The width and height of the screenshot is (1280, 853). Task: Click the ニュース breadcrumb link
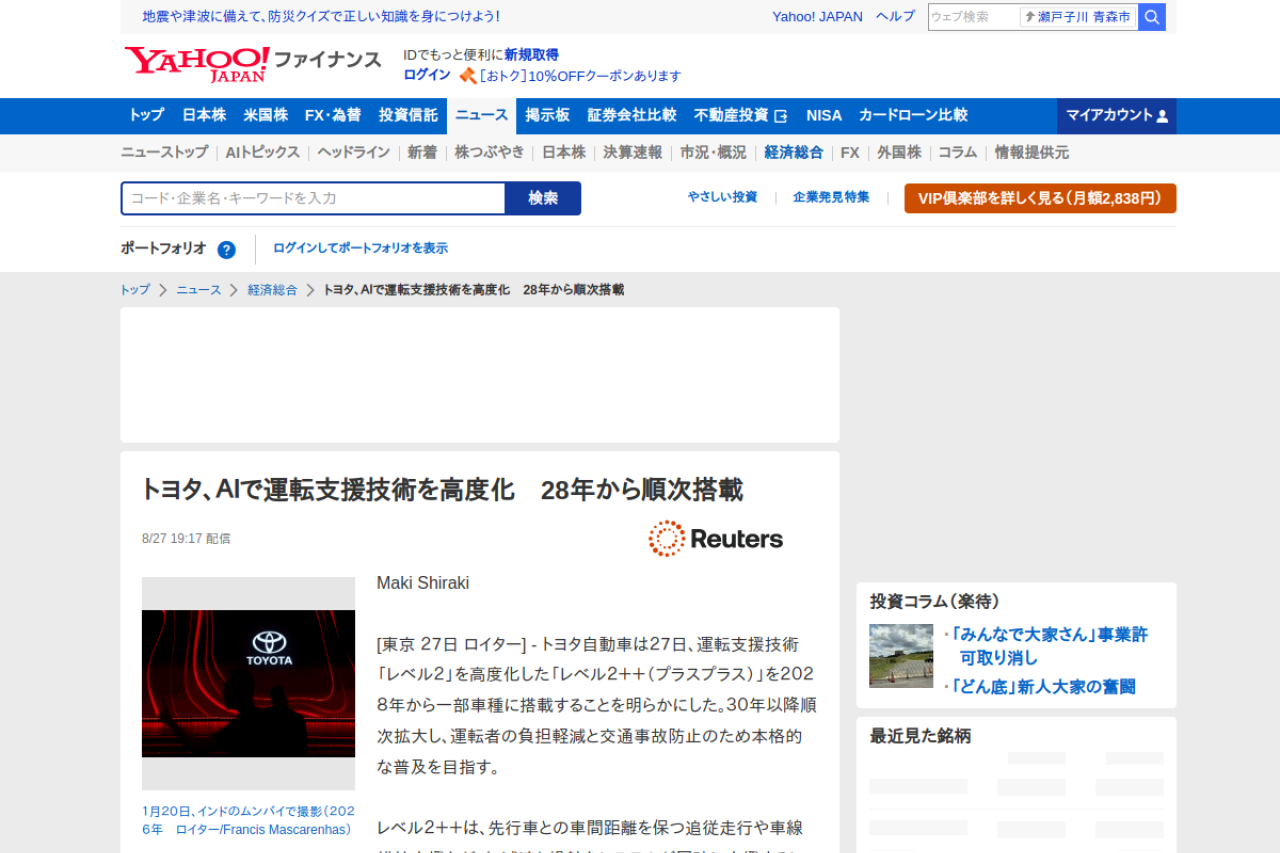tap(199, 290)
